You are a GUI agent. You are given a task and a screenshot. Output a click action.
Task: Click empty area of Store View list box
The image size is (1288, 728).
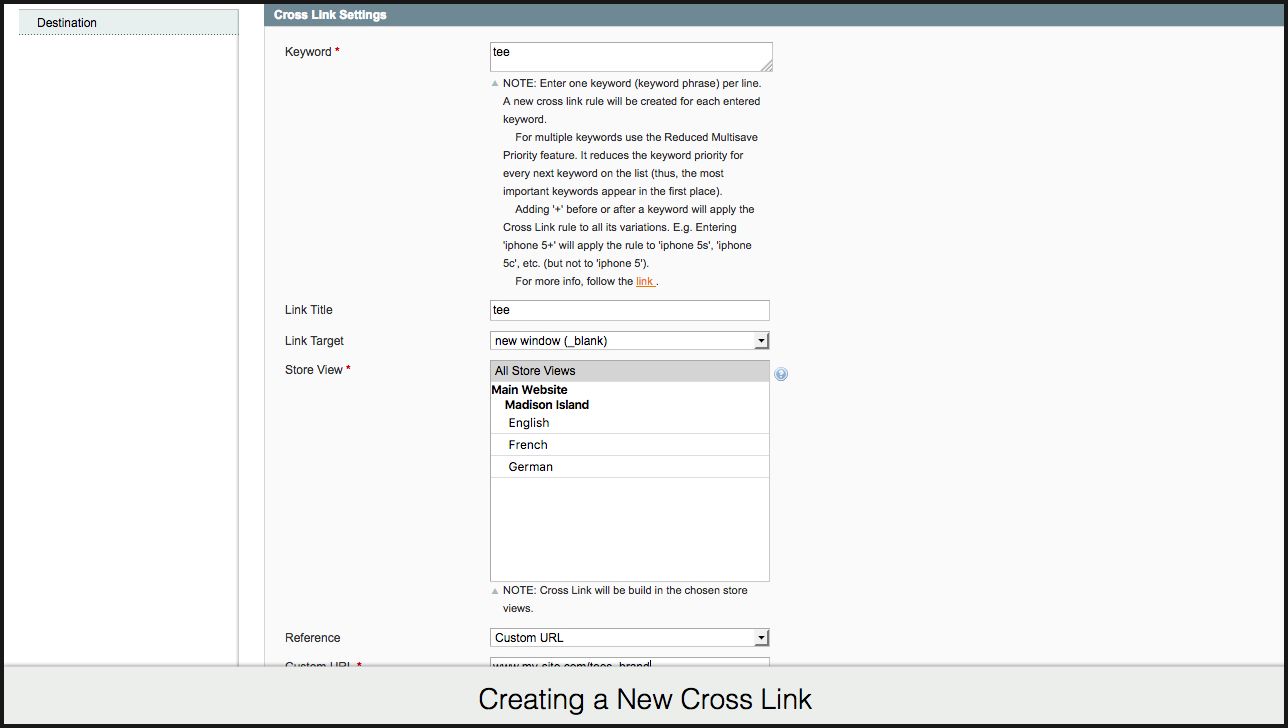(x=629, y=530)
